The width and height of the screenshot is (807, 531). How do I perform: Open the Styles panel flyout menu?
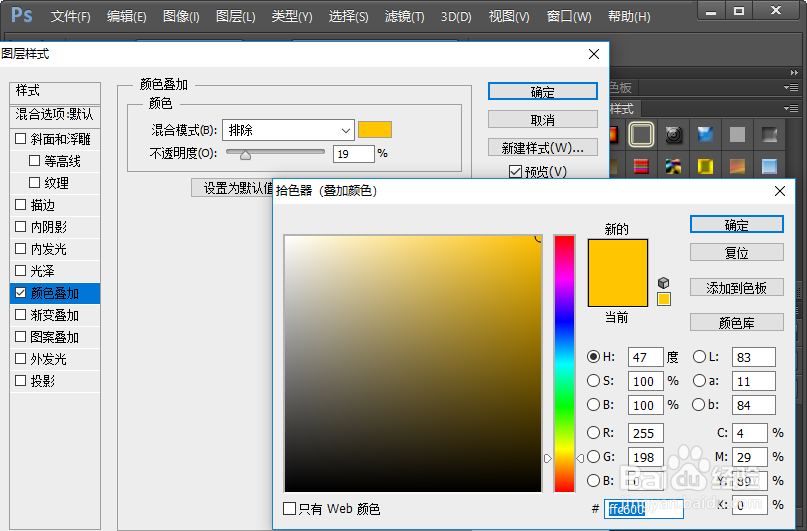point(791,108)
